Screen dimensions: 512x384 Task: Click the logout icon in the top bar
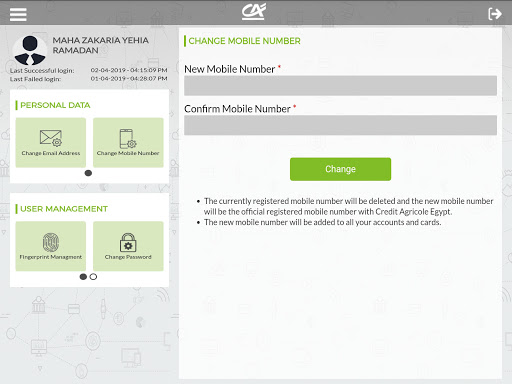(x=495, y=14)
